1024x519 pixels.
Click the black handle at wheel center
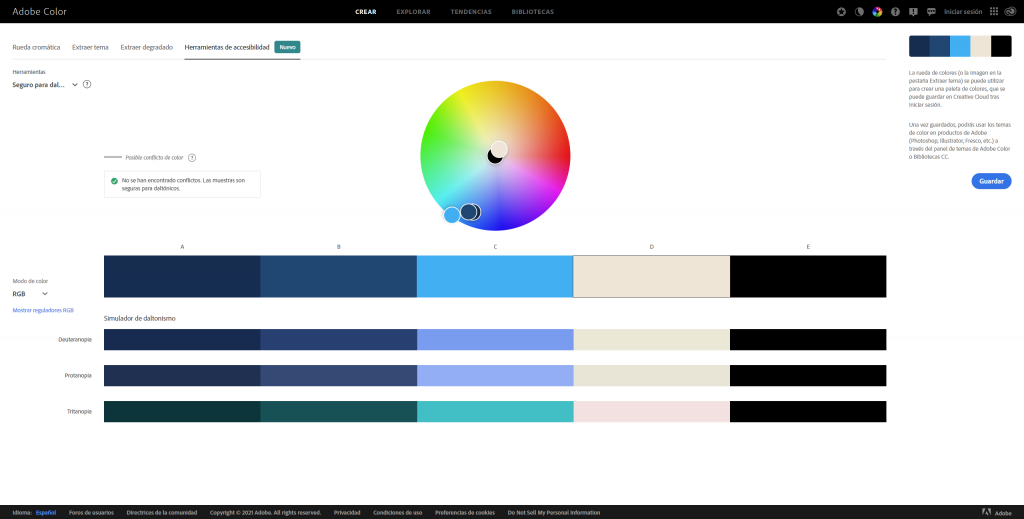point(492,157)
